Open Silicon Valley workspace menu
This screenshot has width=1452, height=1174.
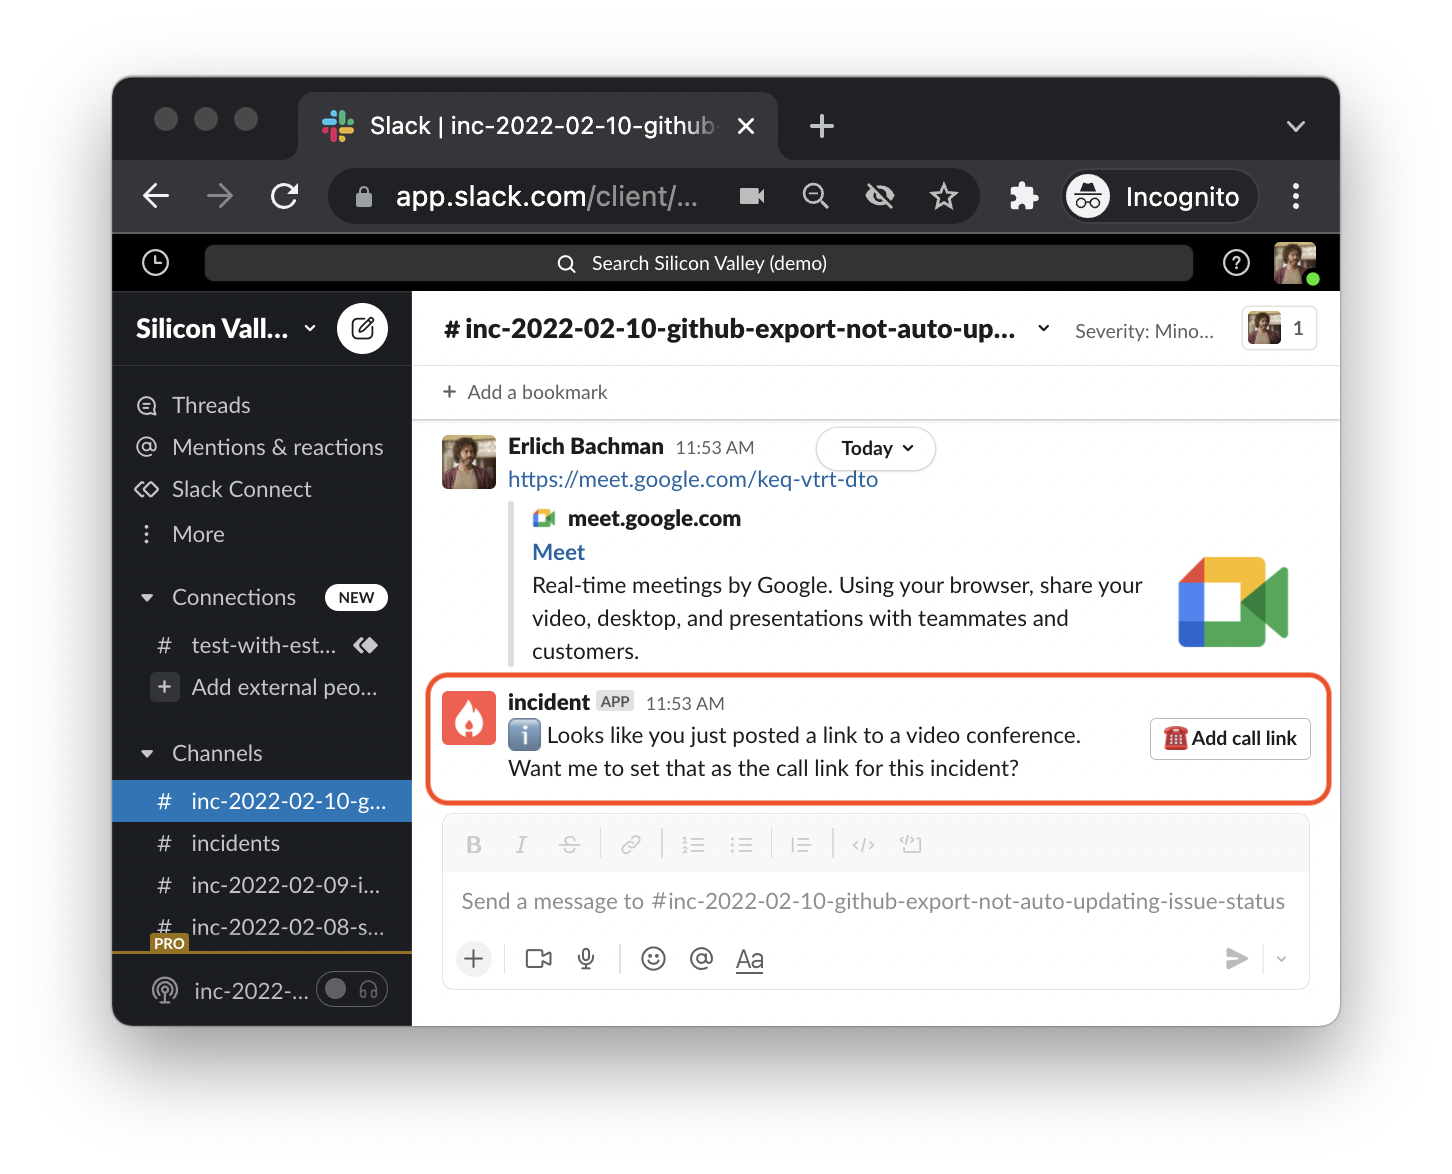226,328
